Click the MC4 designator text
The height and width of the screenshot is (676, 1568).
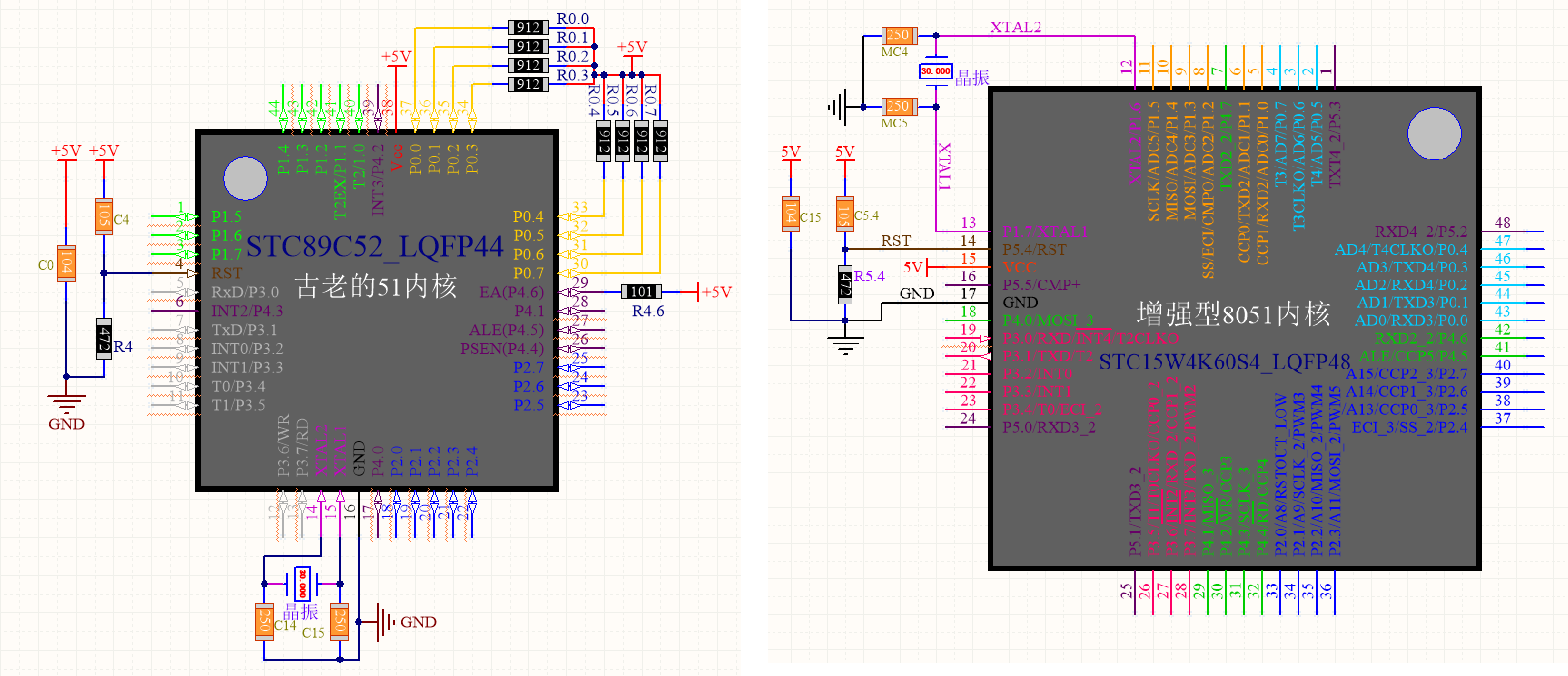tap(895, 51)
